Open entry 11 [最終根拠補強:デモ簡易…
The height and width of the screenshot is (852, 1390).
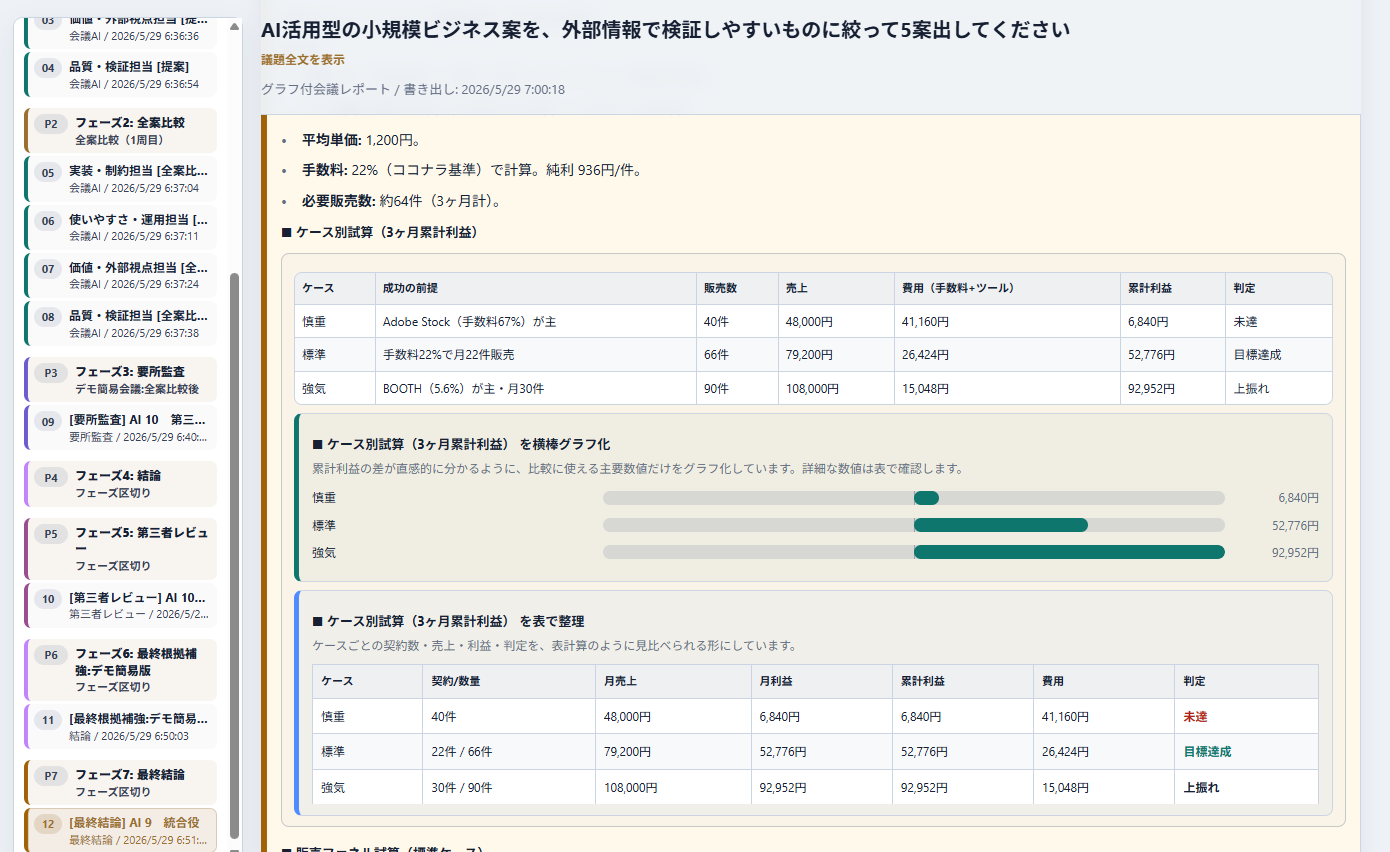120,727
